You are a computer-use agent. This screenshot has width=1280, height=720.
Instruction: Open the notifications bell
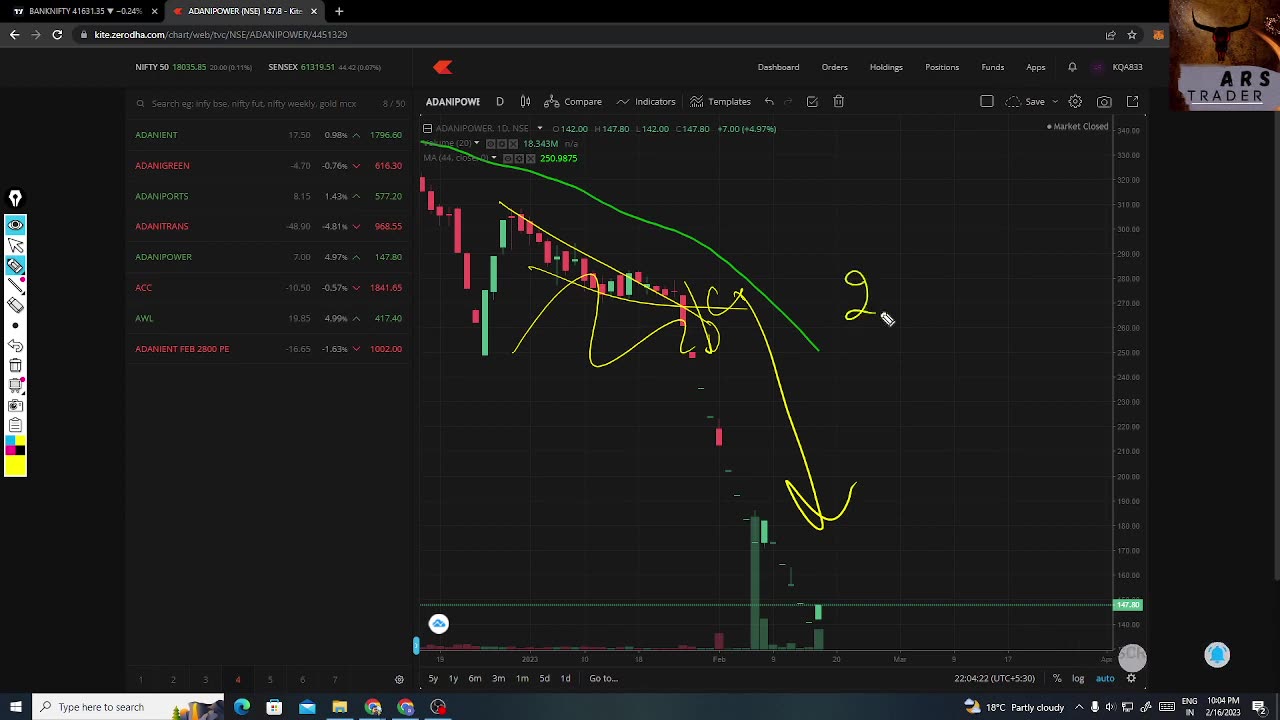pos(1072,67)
